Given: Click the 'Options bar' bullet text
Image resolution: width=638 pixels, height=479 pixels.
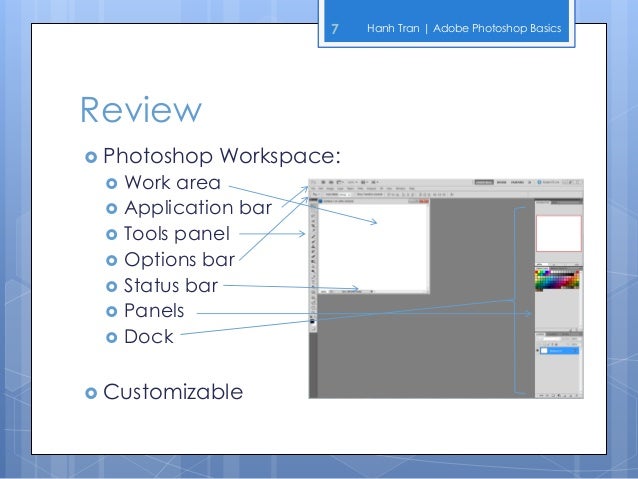Looking at the screenshot, I should [x=179, y=260].
